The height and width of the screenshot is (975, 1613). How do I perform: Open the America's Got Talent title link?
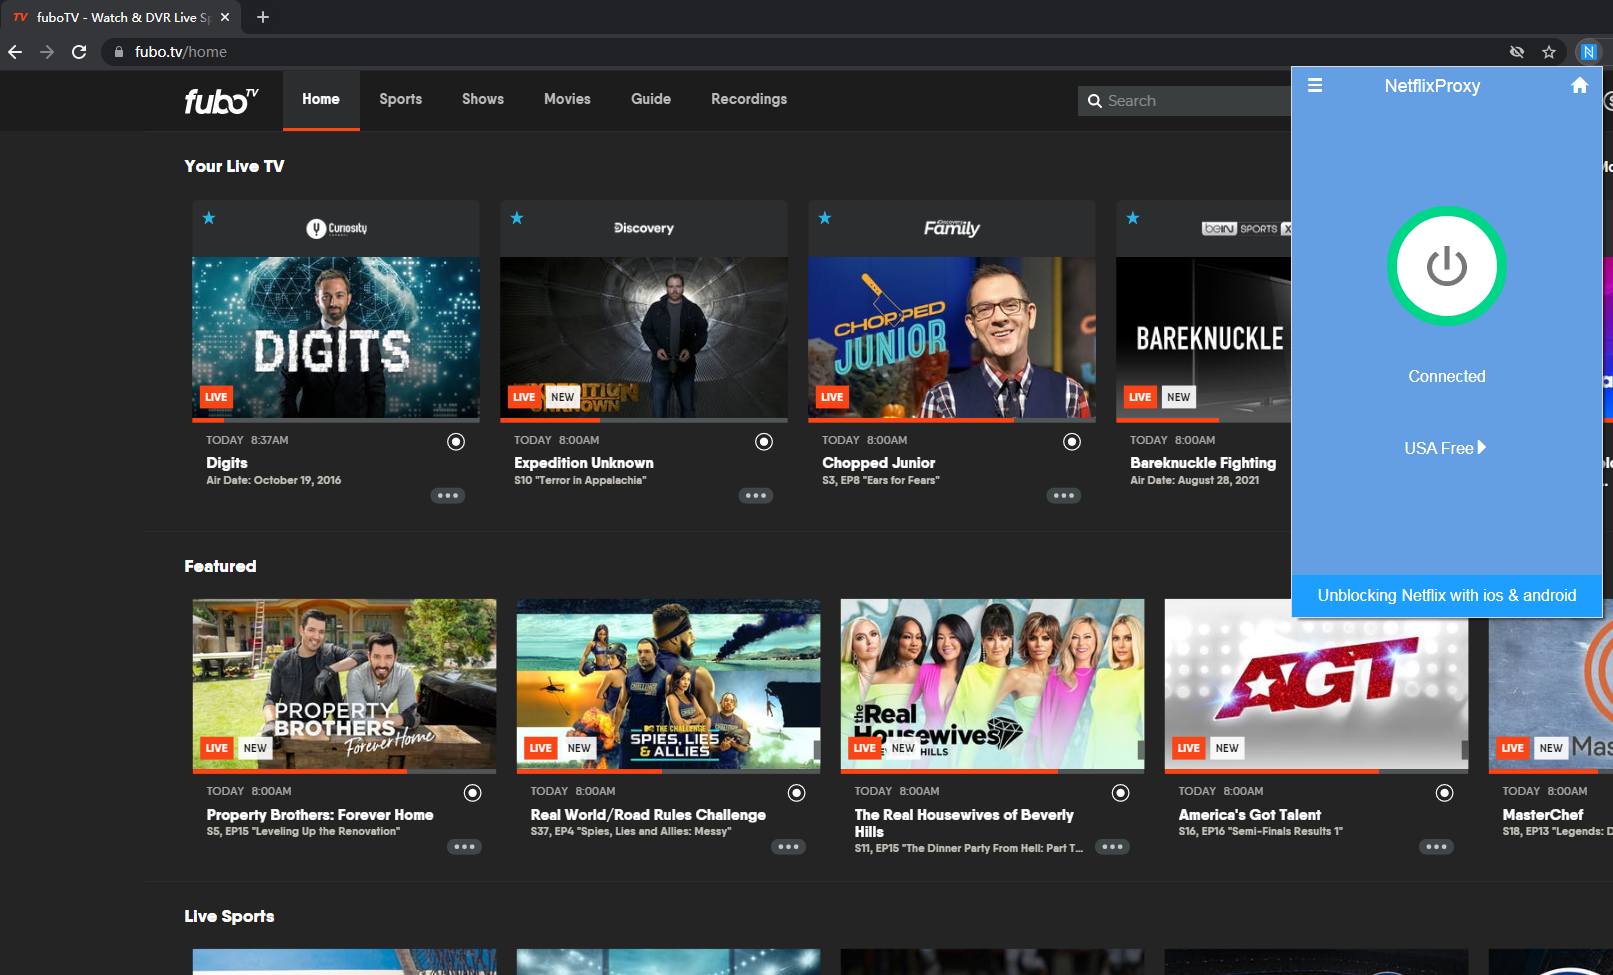[1250, 815]
